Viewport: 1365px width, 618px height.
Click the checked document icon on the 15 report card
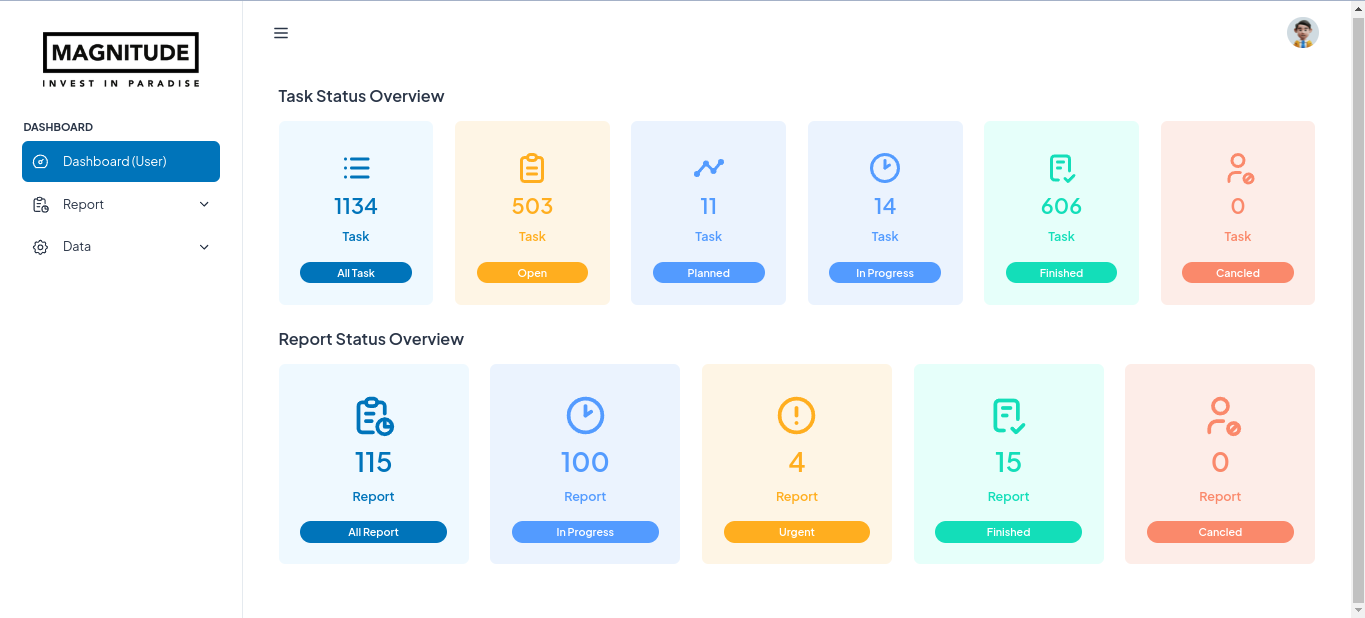tap(1008, 415)
